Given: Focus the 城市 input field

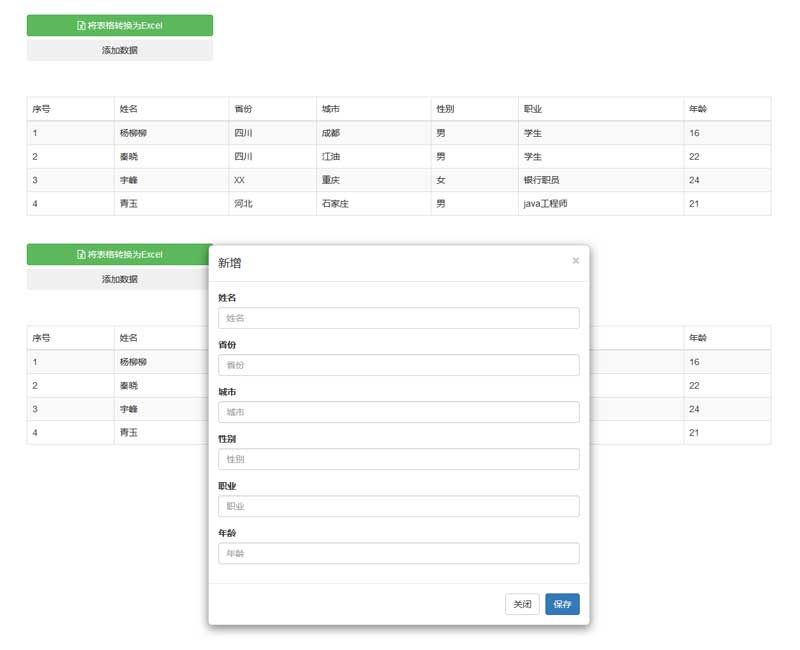Looking at the screenshot, I should click(x=399, y=412).
